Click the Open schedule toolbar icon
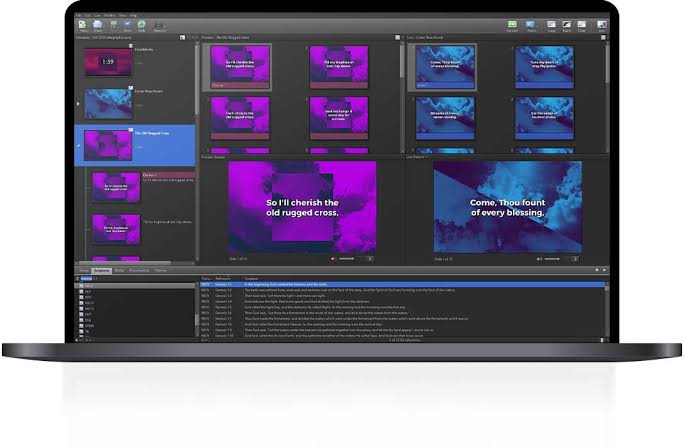The width and height of the screenshot is (684, 448). (x=100, y=25)
